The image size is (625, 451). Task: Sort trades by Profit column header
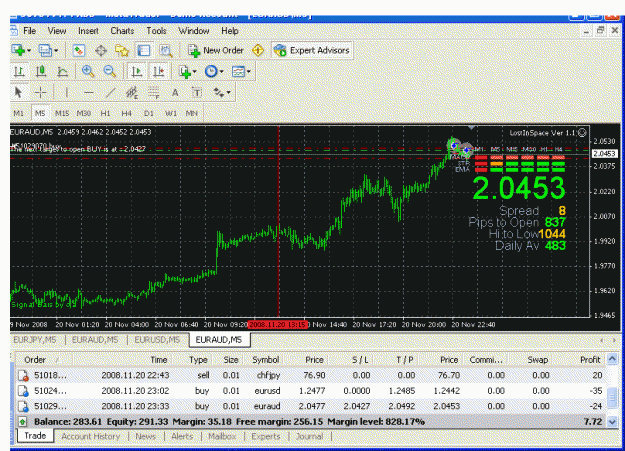590,360
